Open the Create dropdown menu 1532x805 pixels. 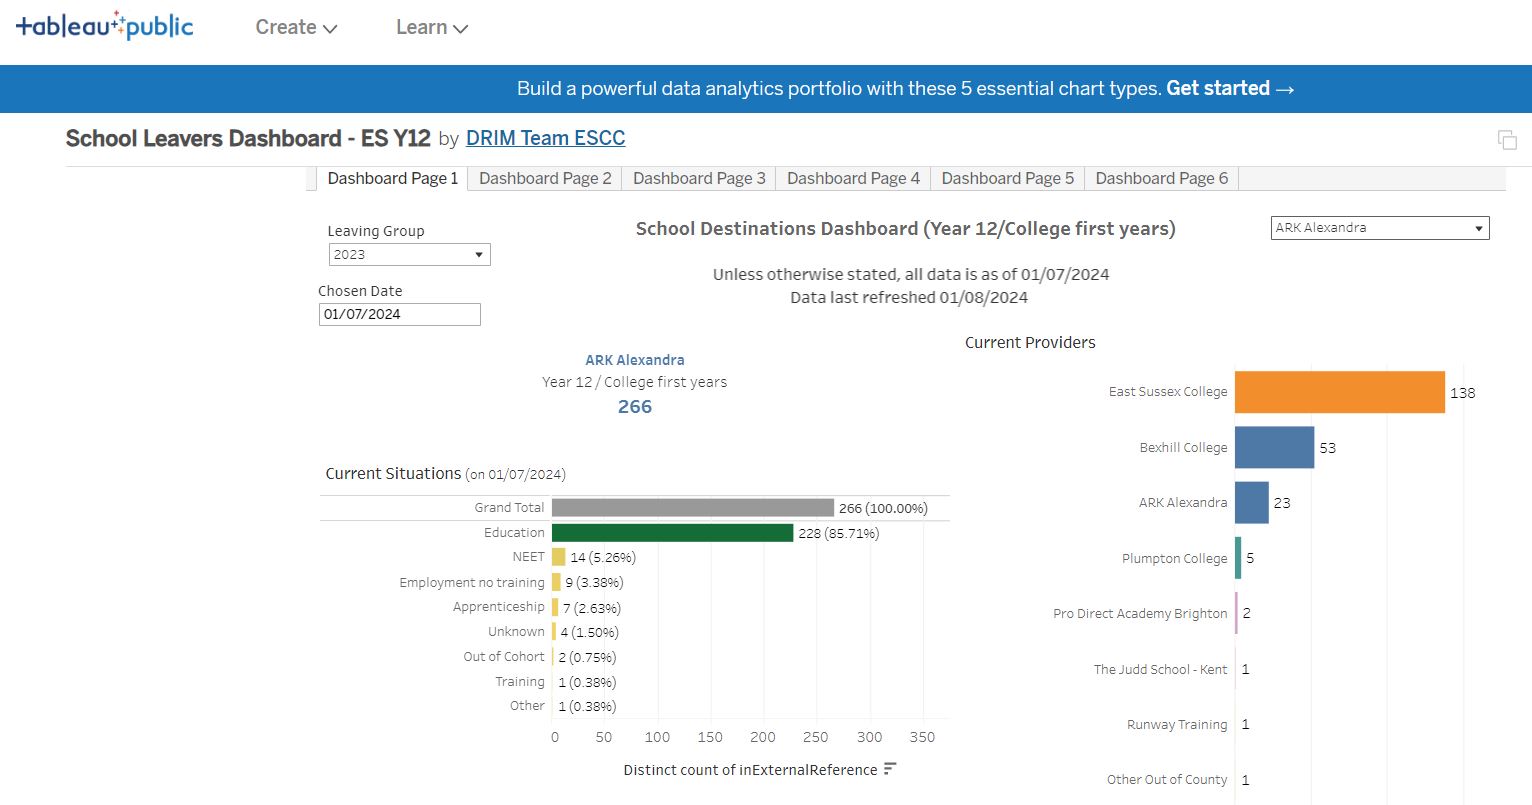click(294, 27)
